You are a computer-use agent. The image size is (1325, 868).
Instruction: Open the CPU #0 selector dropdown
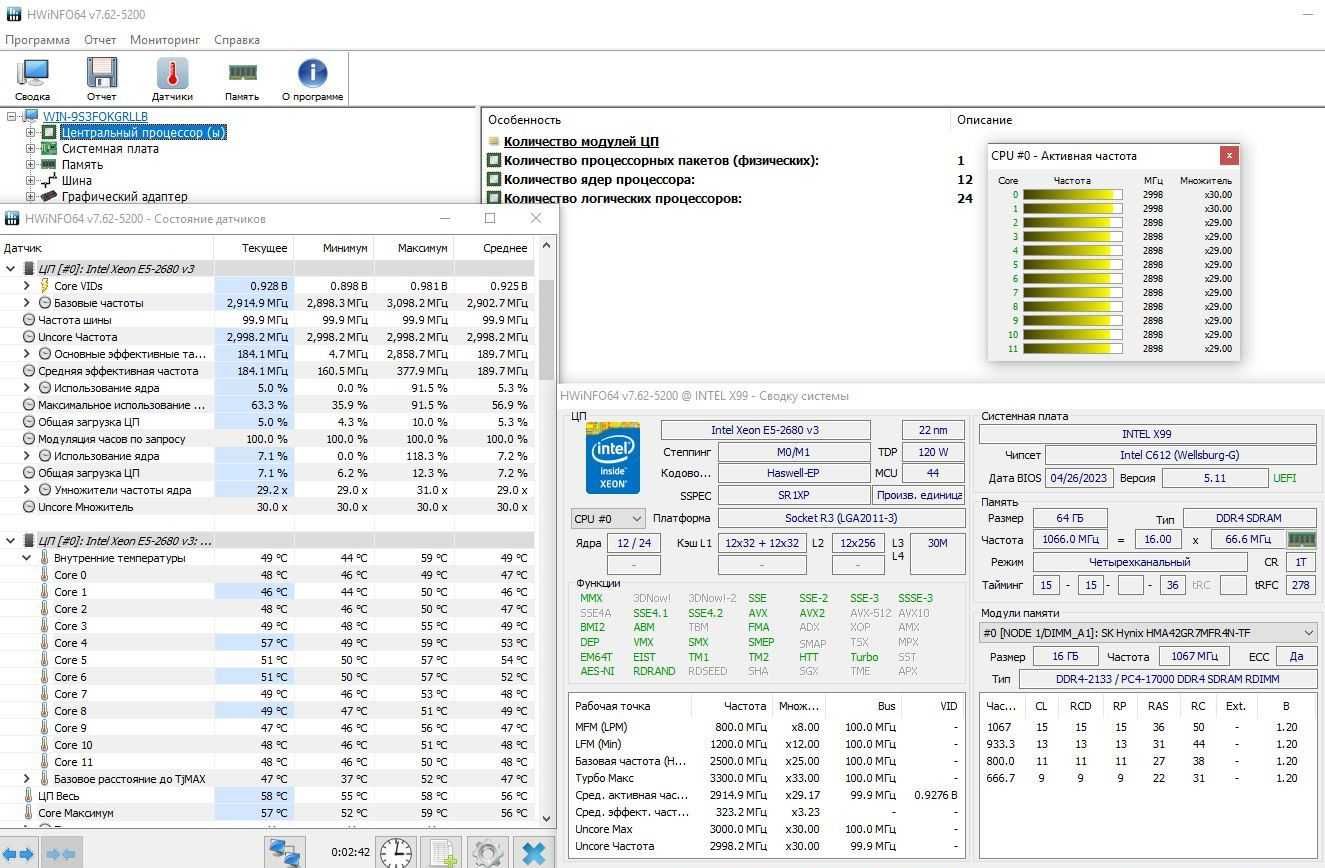(x=608, y=519)
